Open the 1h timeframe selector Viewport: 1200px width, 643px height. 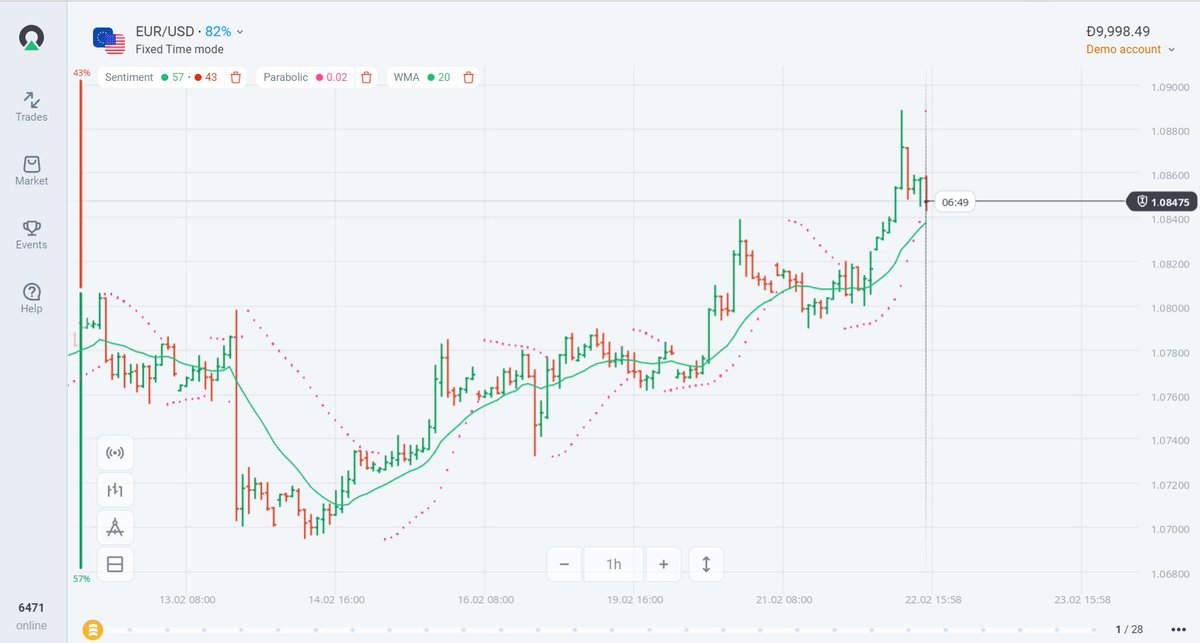tap(614, 564)
